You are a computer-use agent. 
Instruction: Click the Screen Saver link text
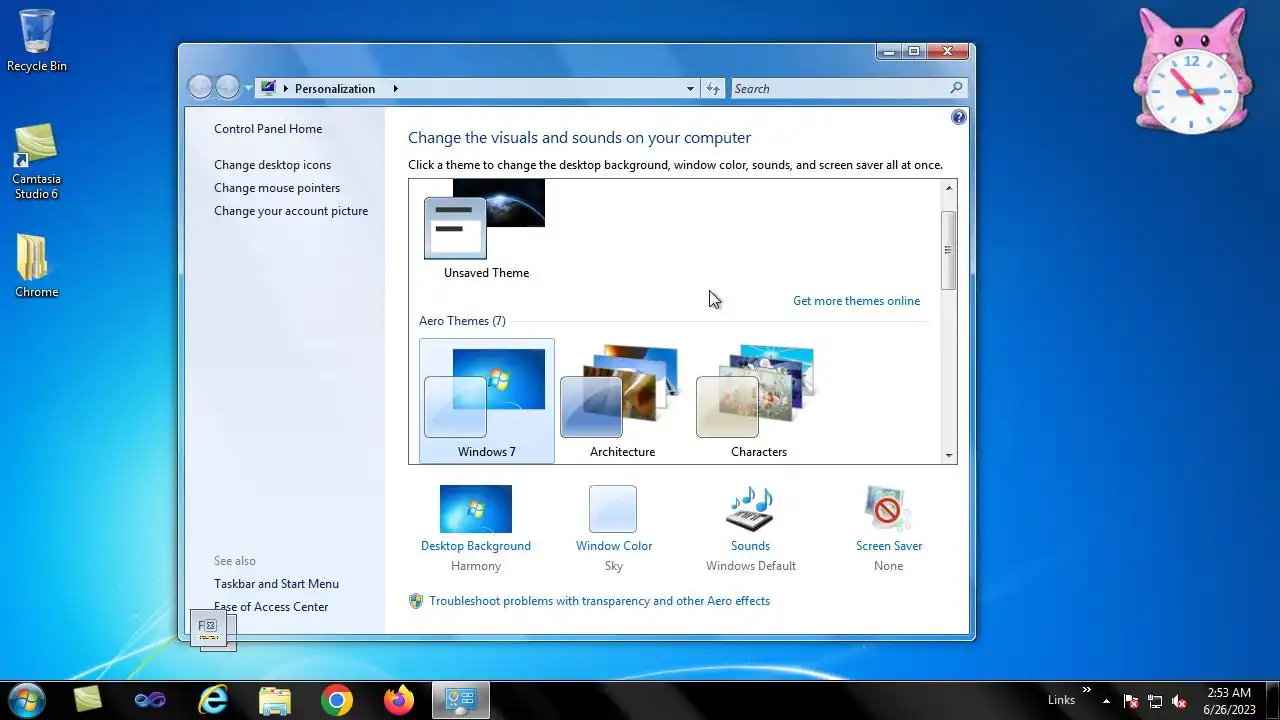click(x=889, y=546)
